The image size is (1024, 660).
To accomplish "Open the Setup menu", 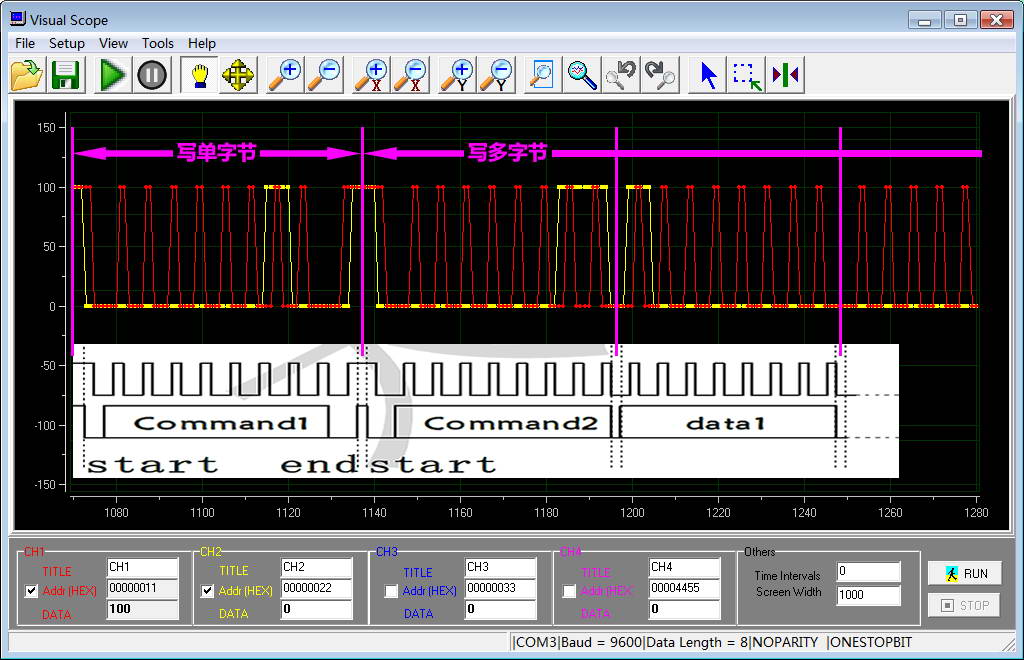I will [x=67, y=43].
